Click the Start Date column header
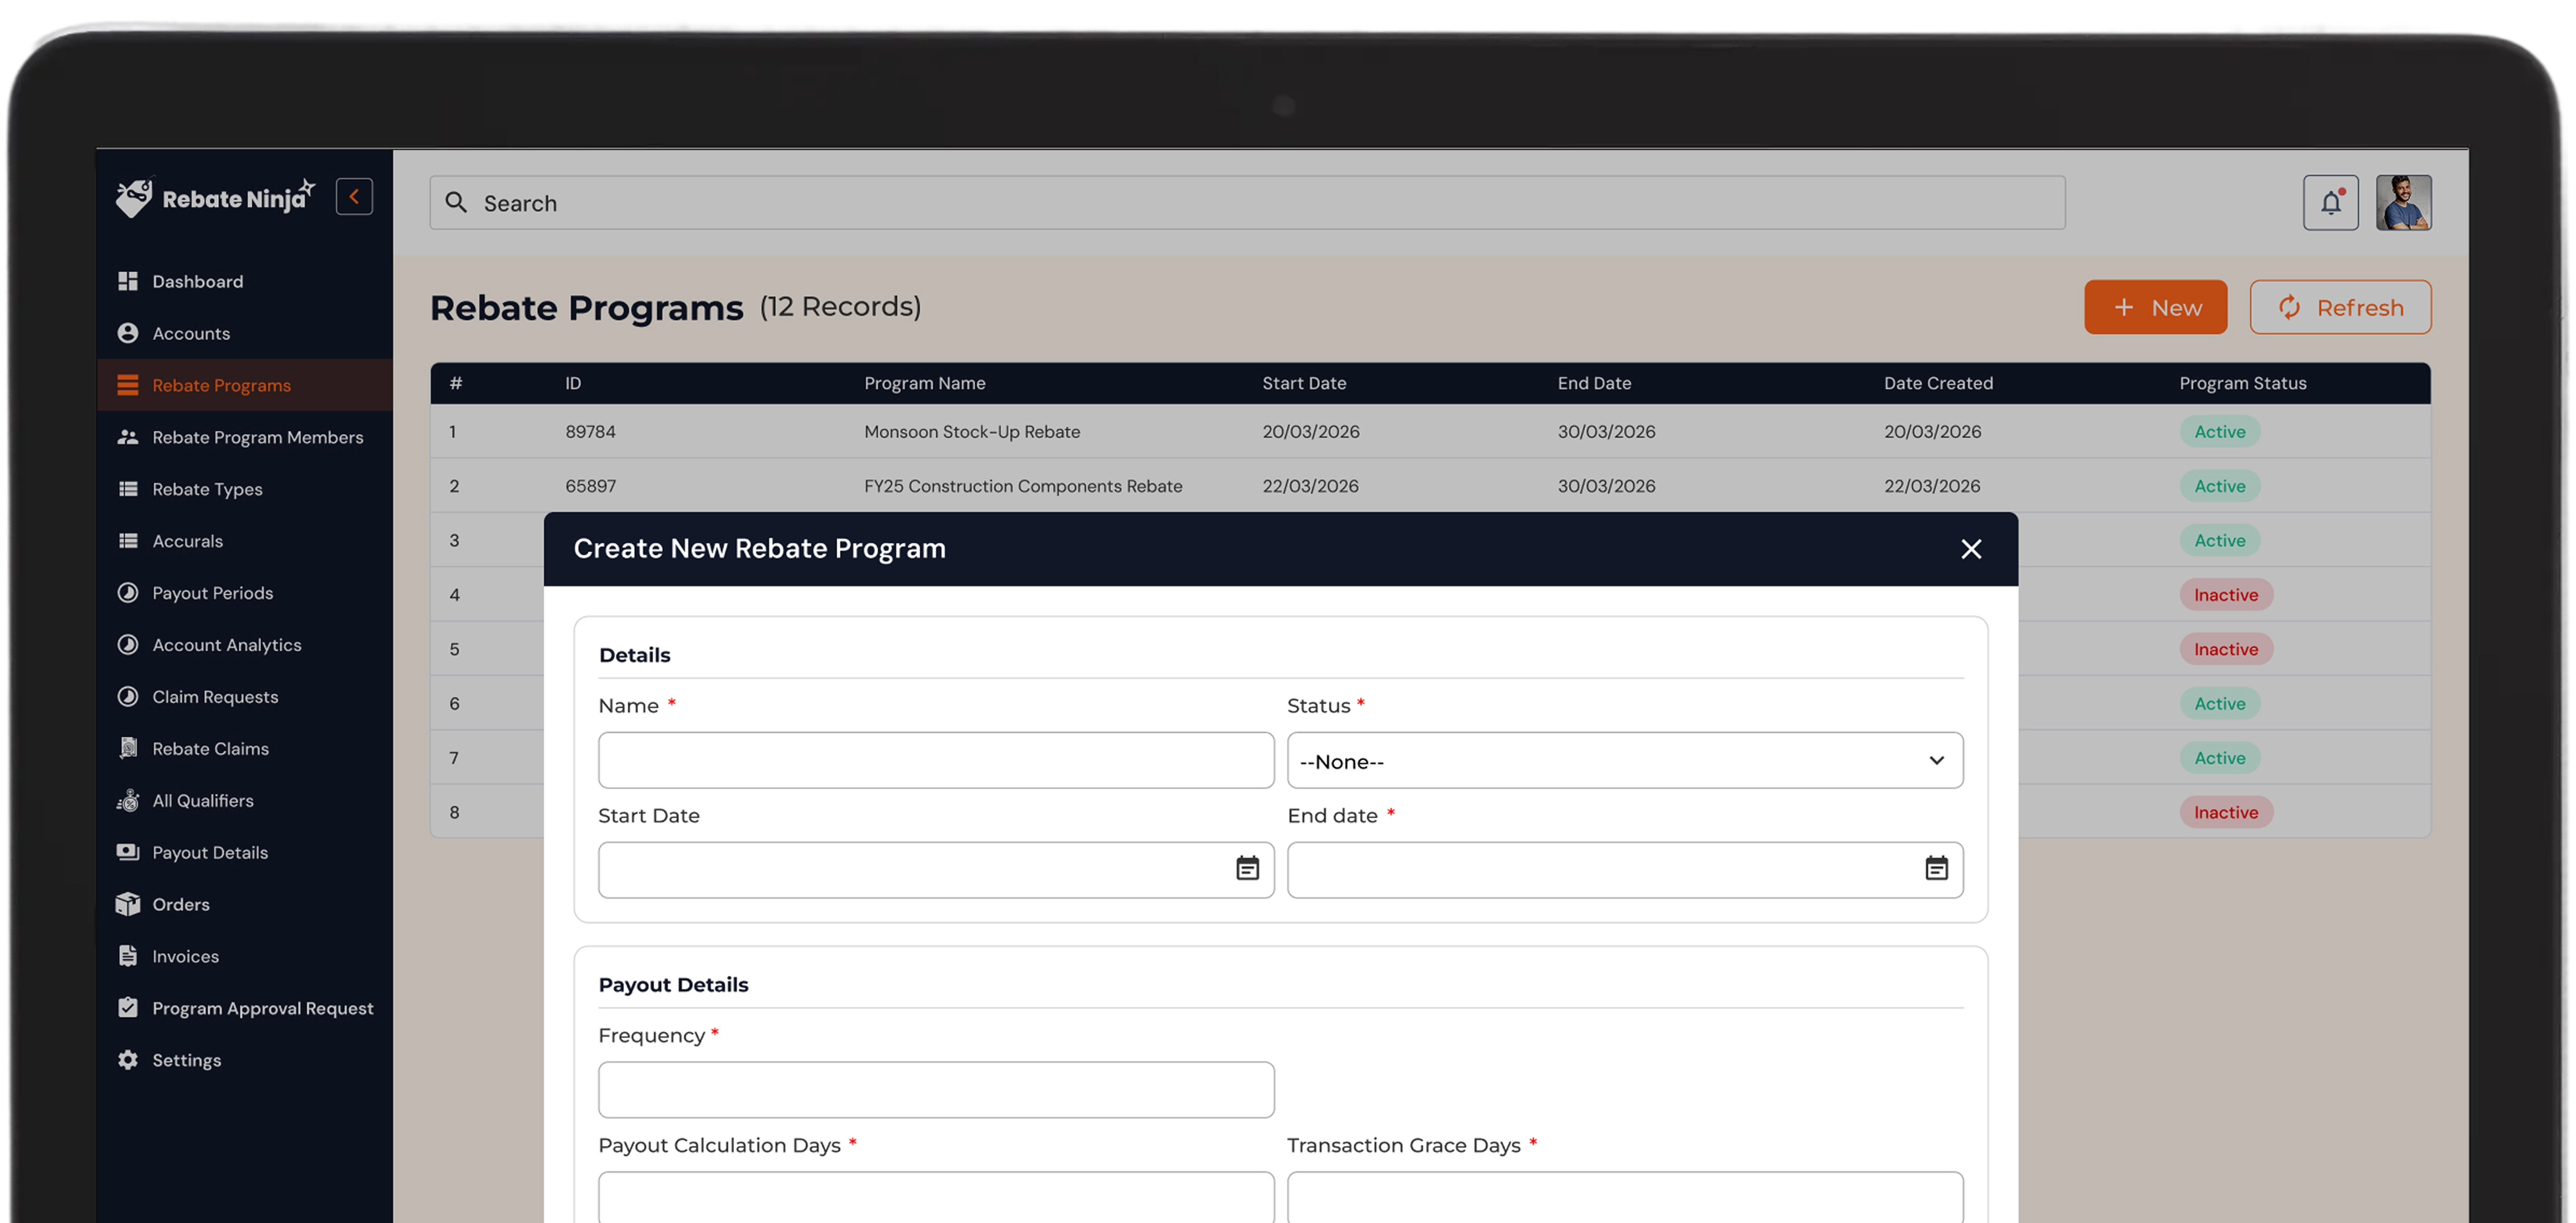This screenshot has height=1223, width=2576. 1304,383
